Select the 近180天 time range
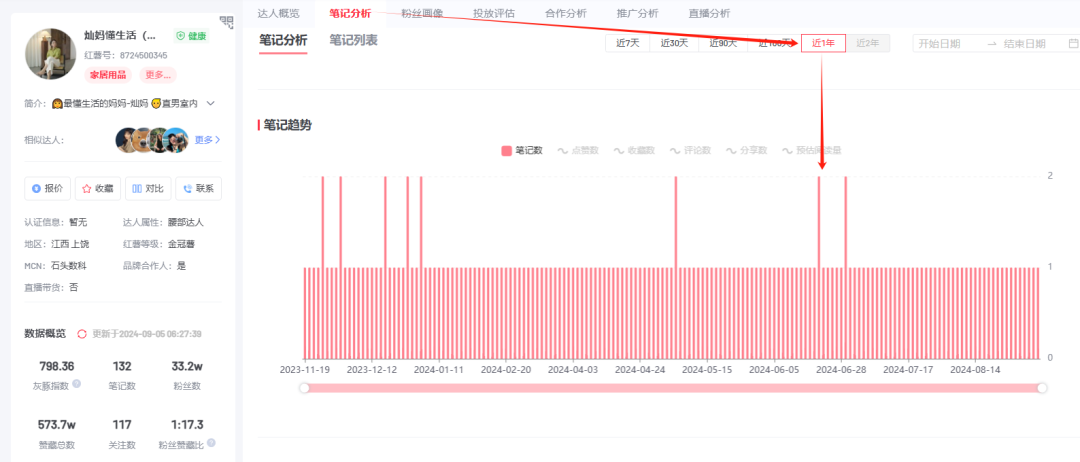 775,43
